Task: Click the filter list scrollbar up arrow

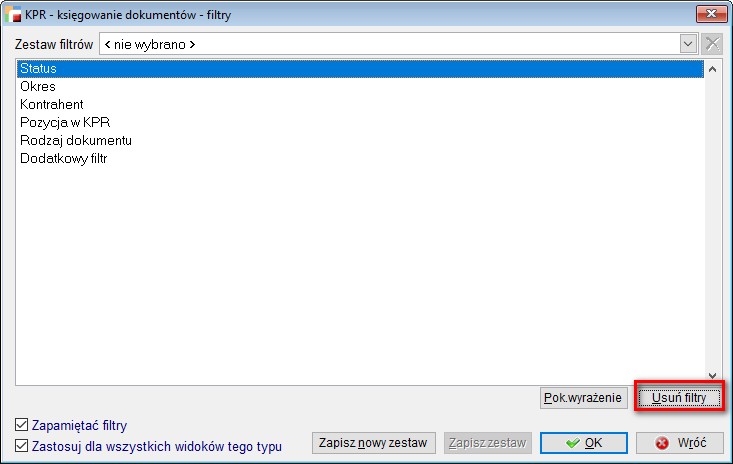Action: [x=712, y=70]
